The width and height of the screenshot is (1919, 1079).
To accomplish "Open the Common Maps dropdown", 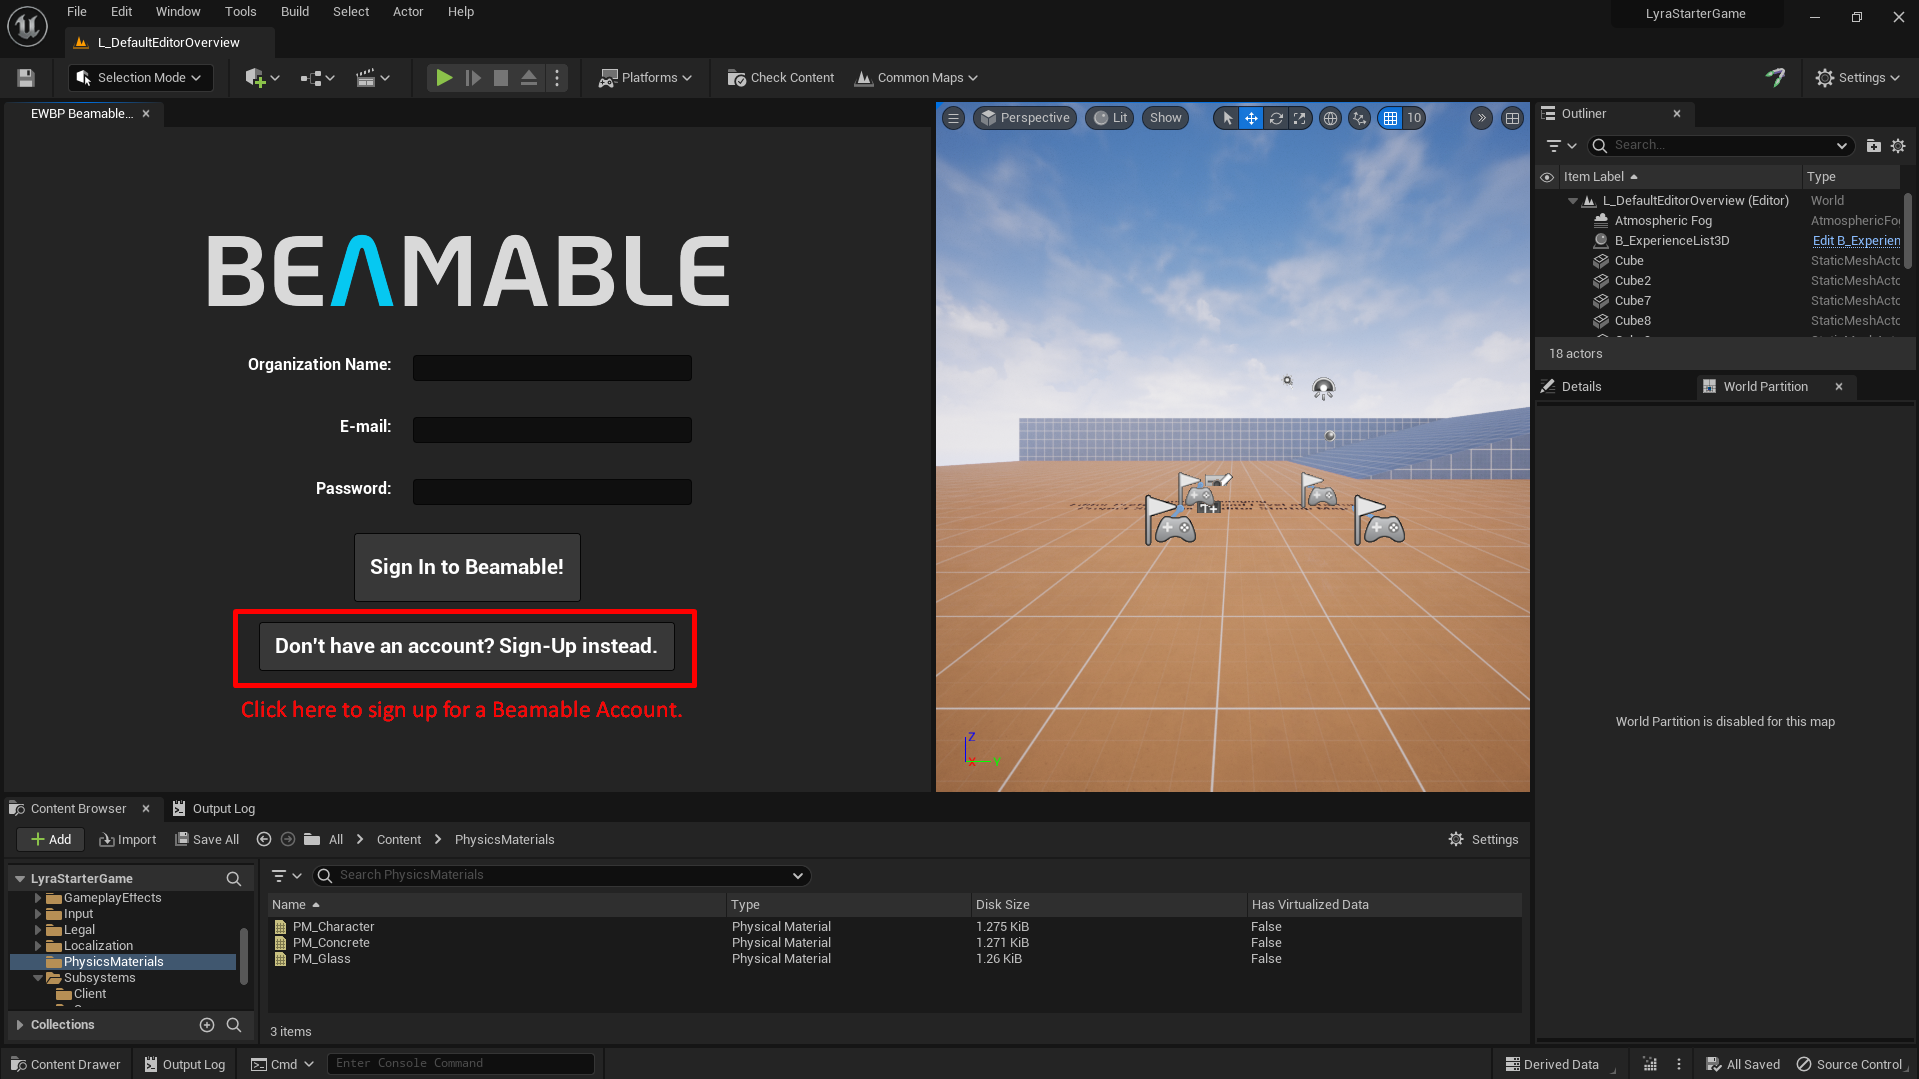I will (x=915, y=77).
